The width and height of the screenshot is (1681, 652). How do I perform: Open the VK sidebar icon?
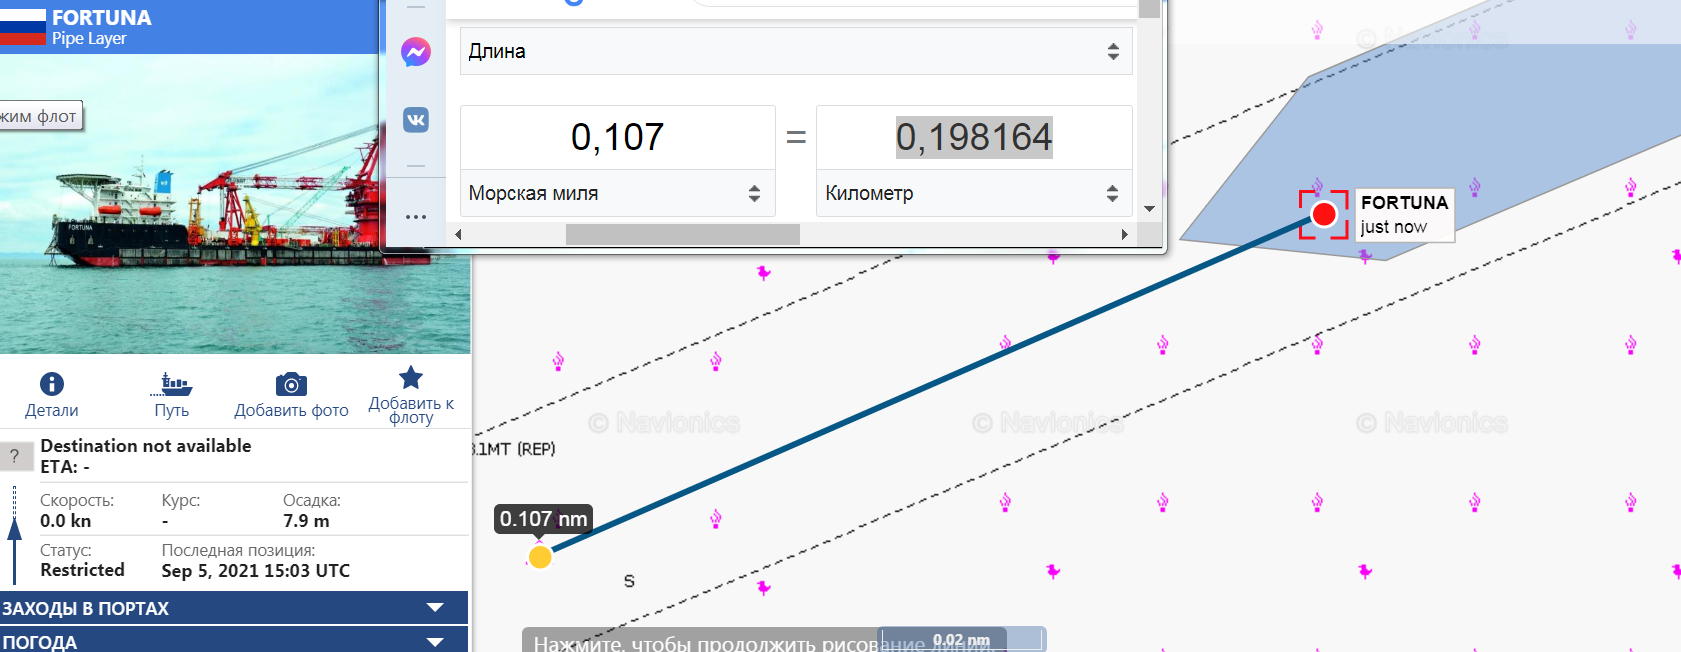416,120
